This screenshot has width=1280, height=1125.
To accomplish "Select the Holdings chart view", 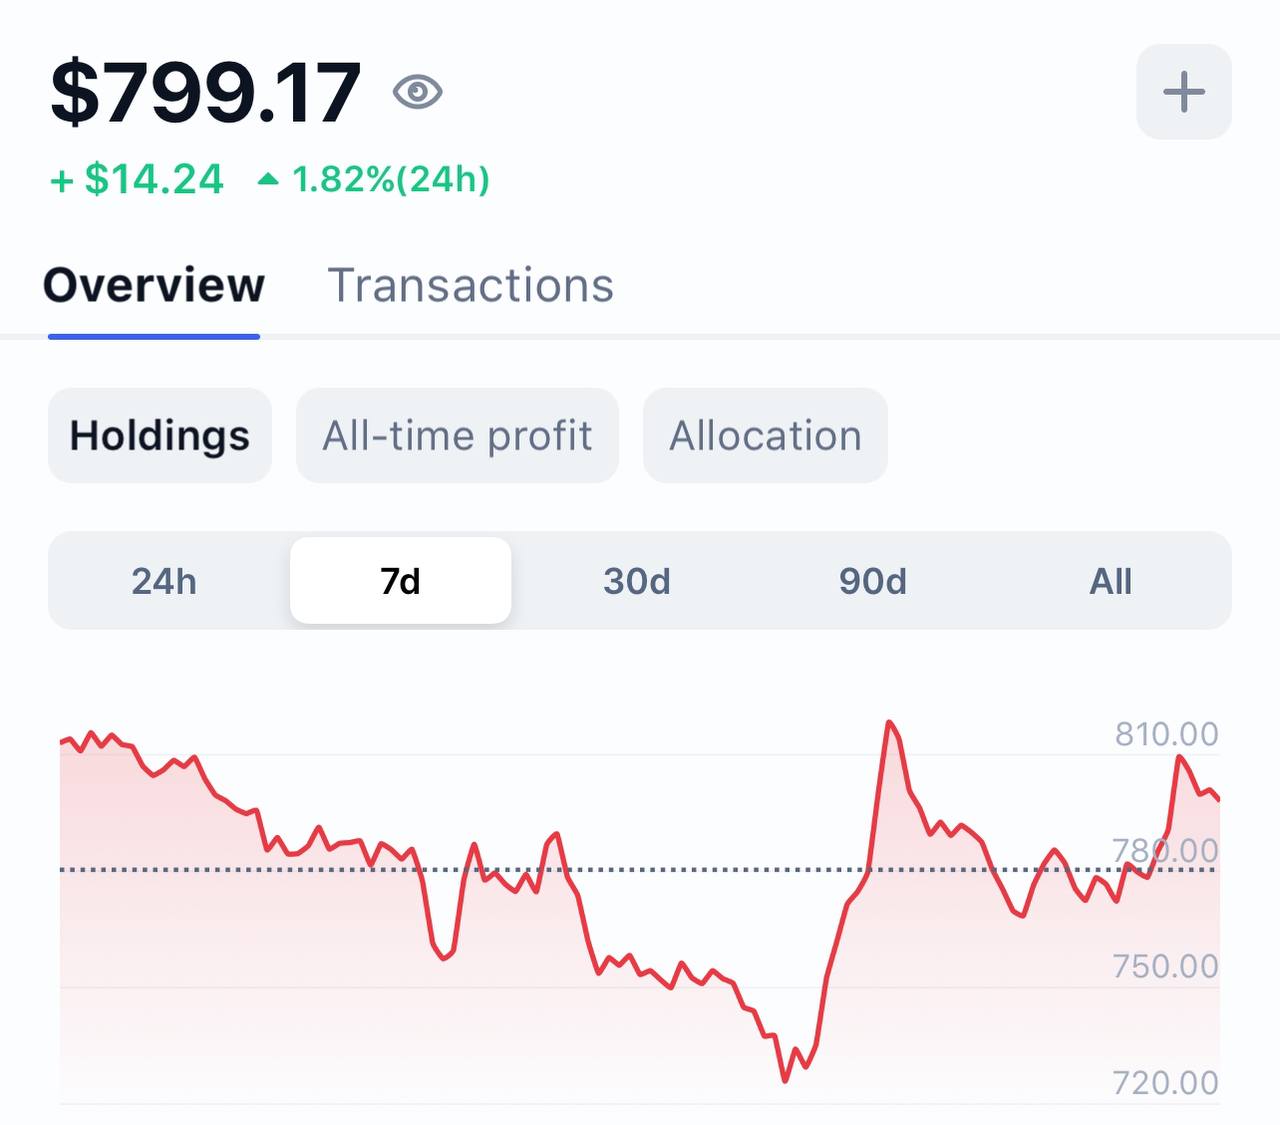I will pos(160,436).
